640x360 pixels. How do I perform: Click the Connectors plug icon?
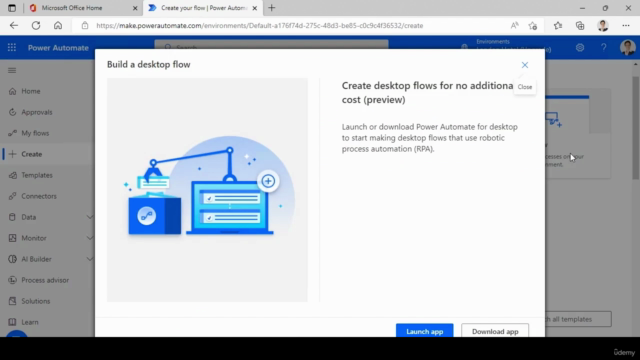12,196
